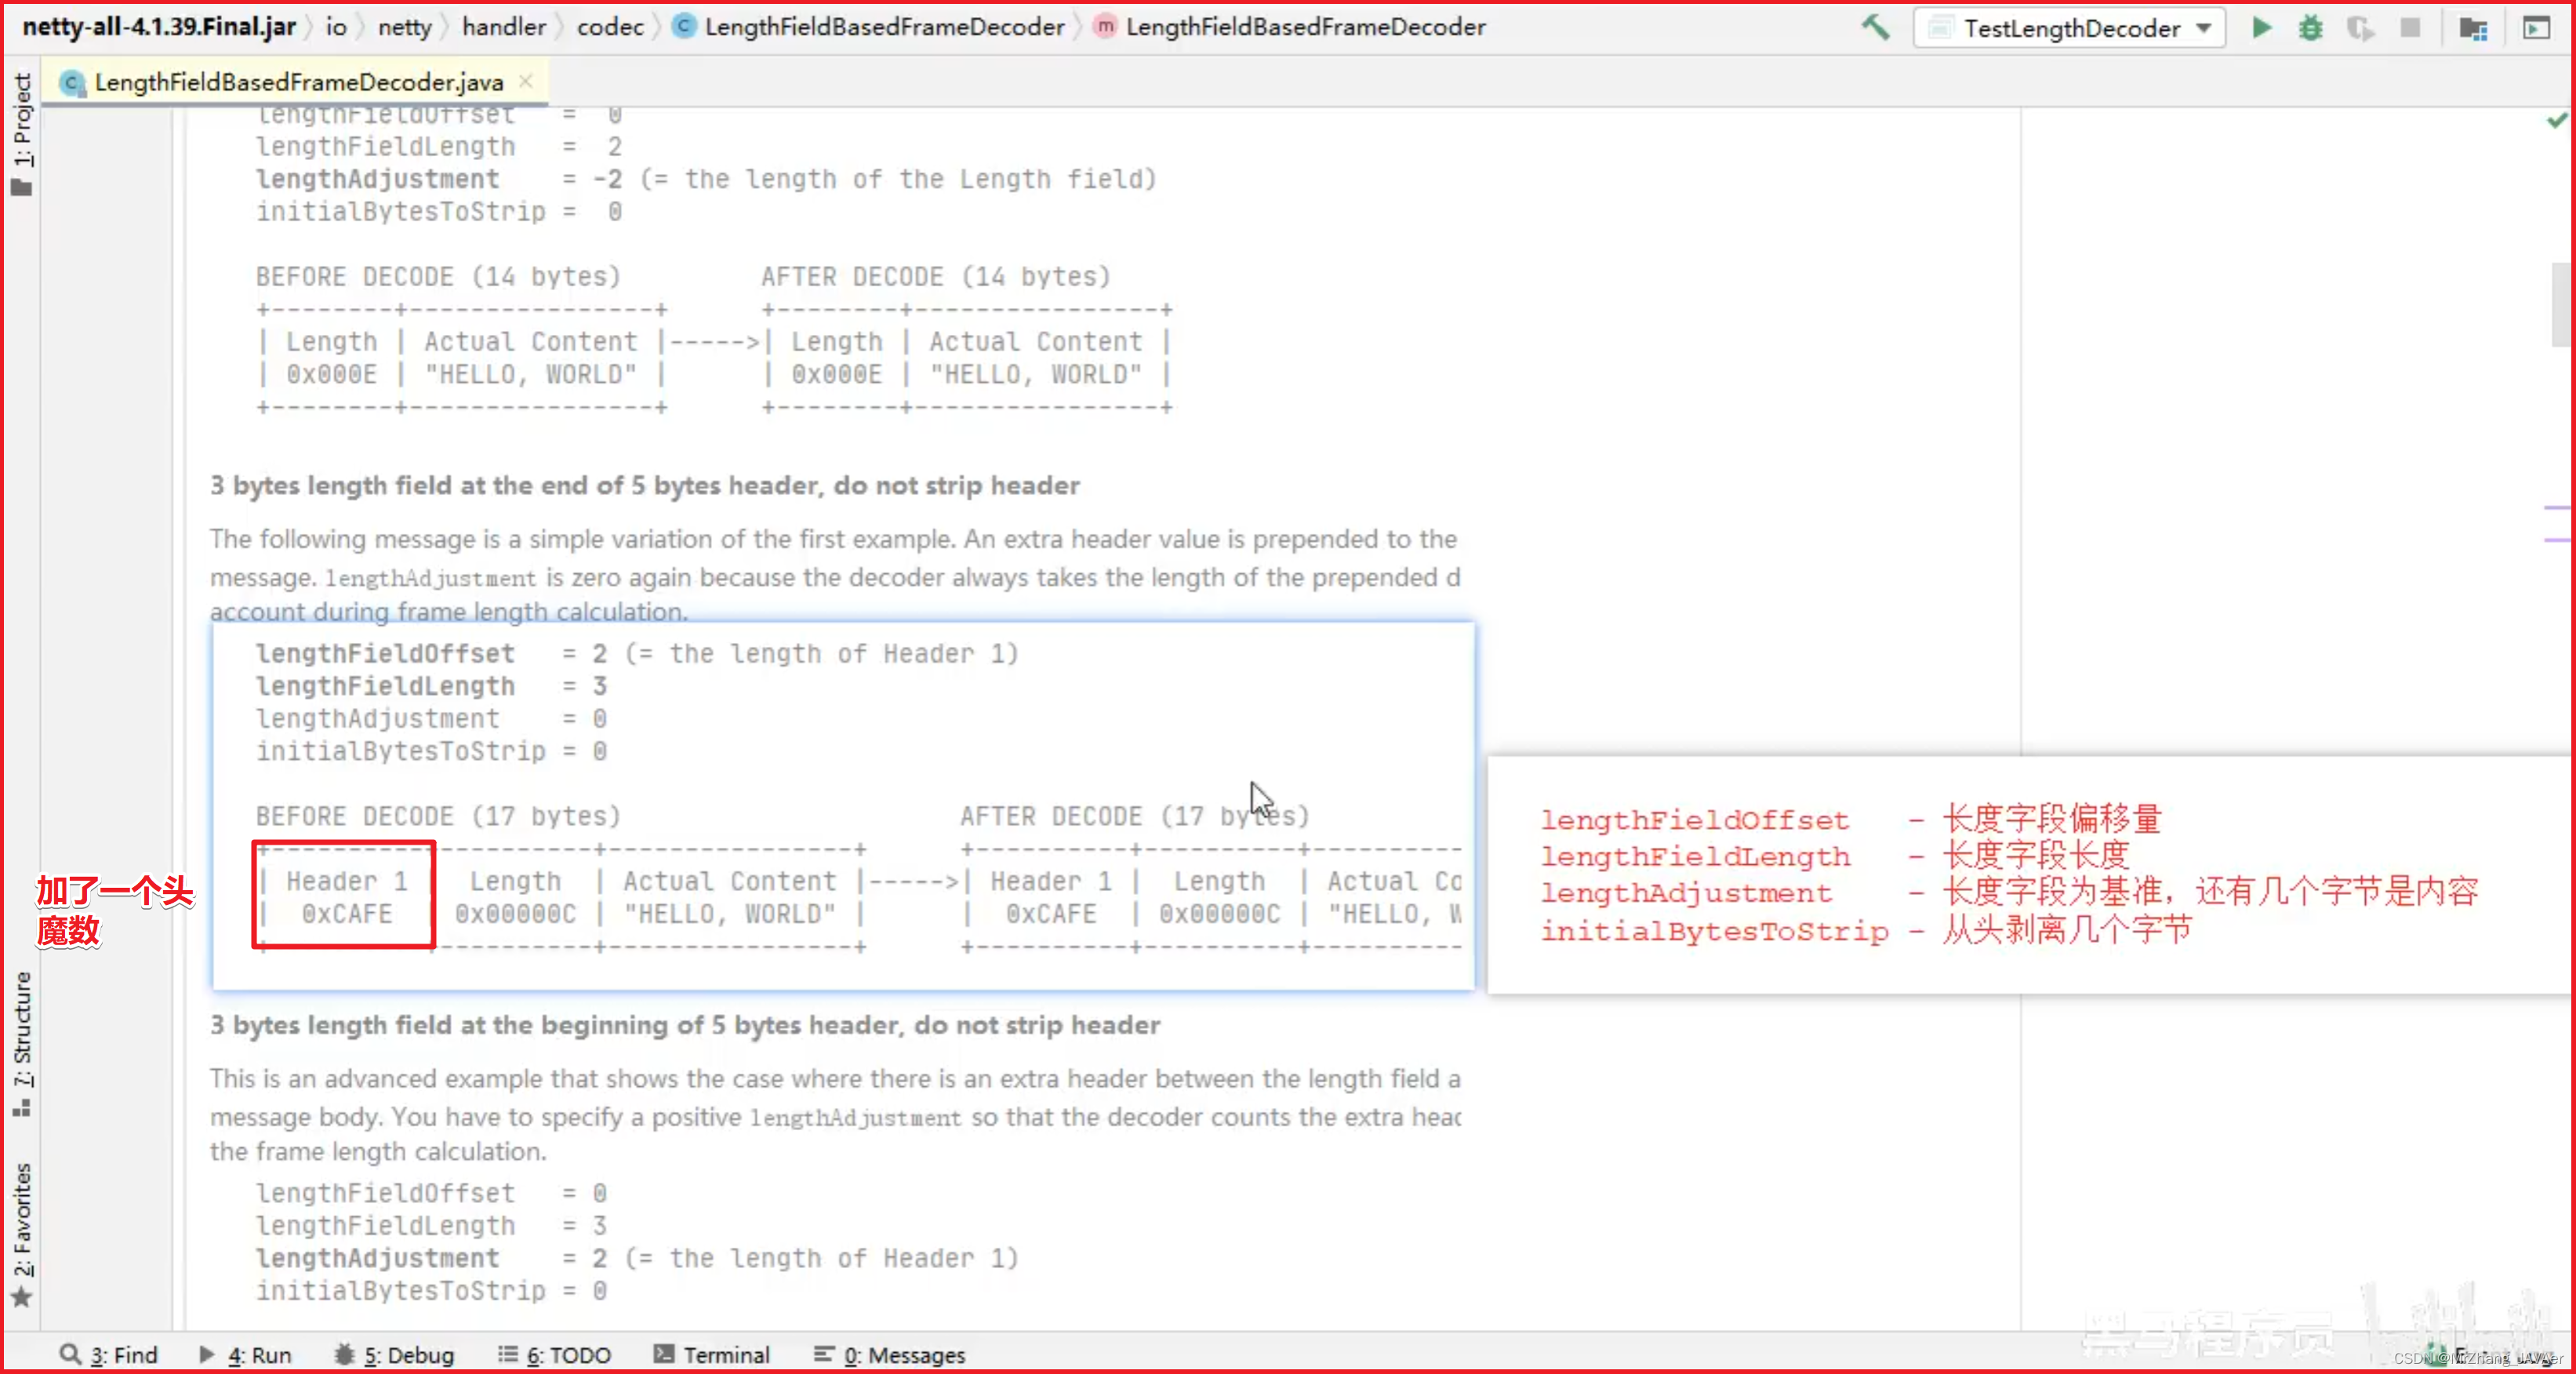2576x1374 pixels.
Task: Click heading '3 bytes length field at the beginning'
Action: 684,1025
